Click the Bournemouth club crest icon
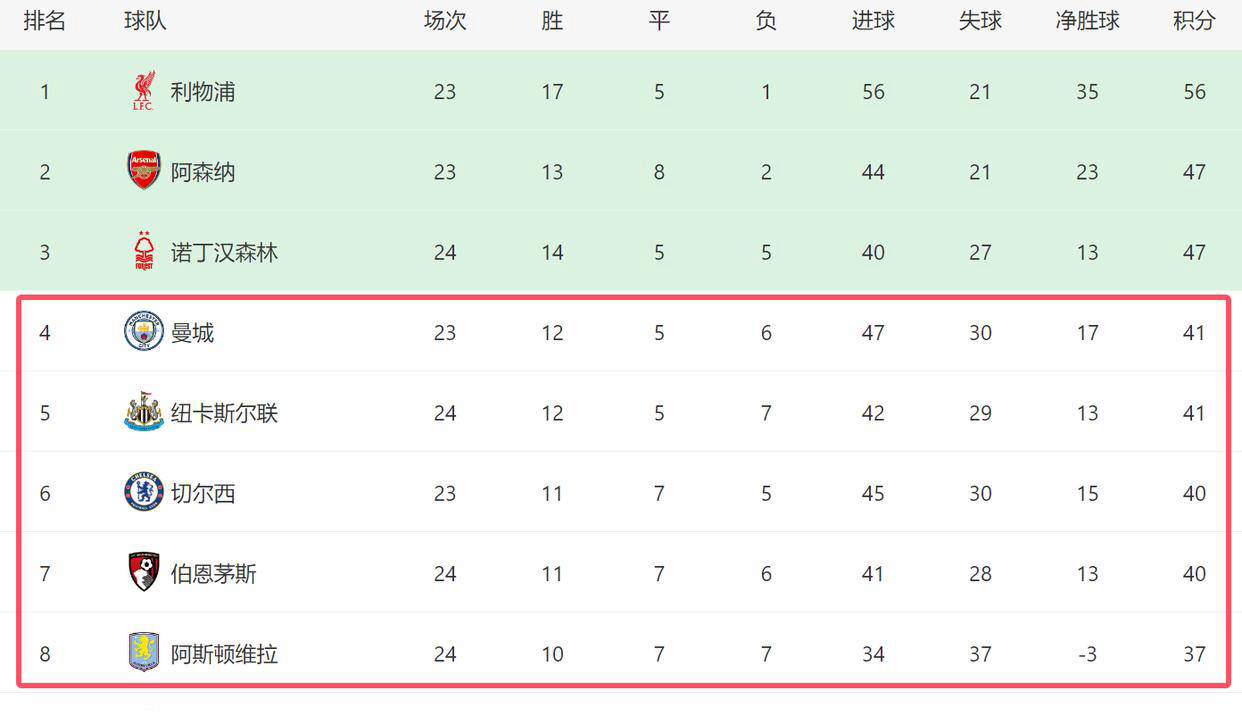The image size is (1242, 712). (144, 573)
